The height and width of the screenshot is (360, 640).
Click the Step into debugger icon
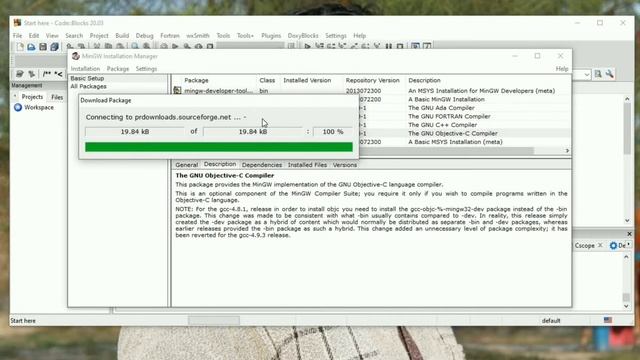pyautogui.click(x=342, y=47)
